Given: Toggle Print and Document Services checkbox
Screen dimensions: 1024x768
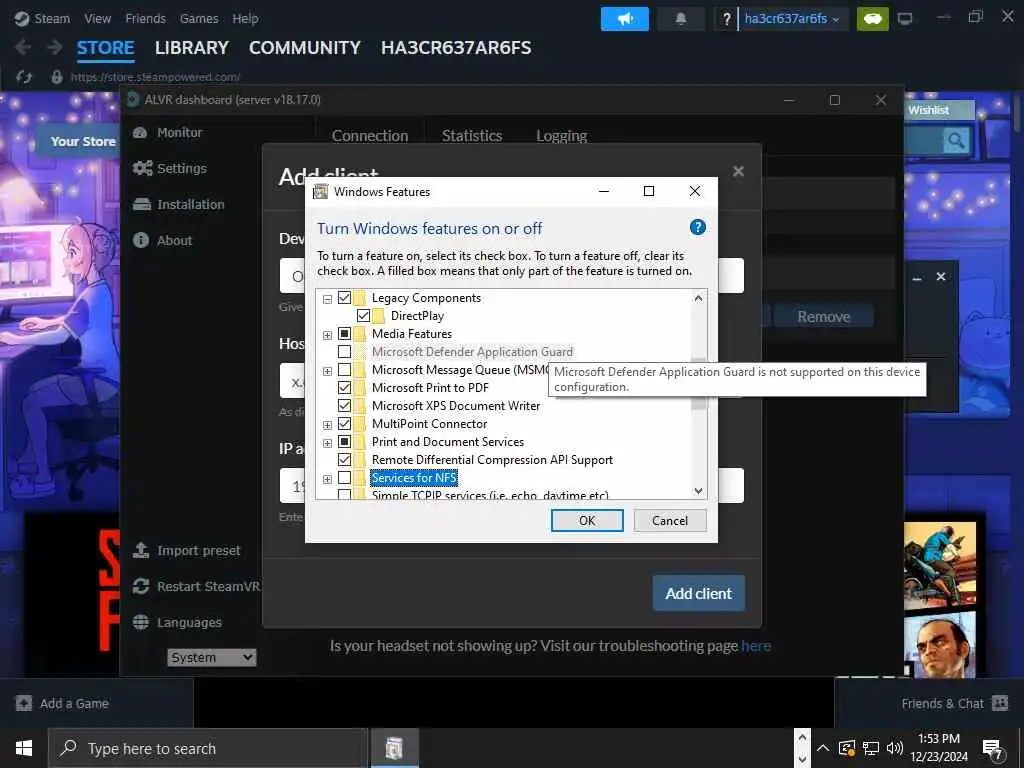Looking at the screenshot, I should [x=344, y=442].
